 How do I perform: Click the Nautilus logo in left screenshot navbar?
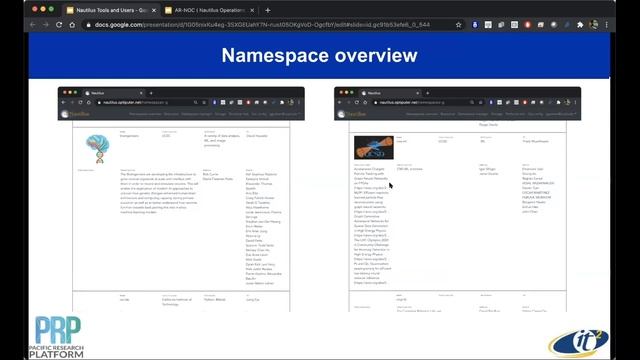(x=76, y=114)
